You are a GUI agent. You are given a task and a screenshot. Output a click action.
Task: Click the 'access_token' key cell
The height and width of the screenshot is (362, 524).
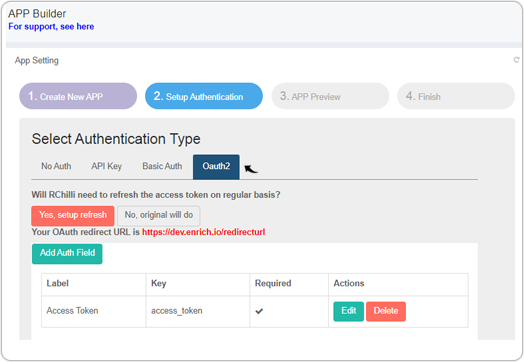(198, 311)
